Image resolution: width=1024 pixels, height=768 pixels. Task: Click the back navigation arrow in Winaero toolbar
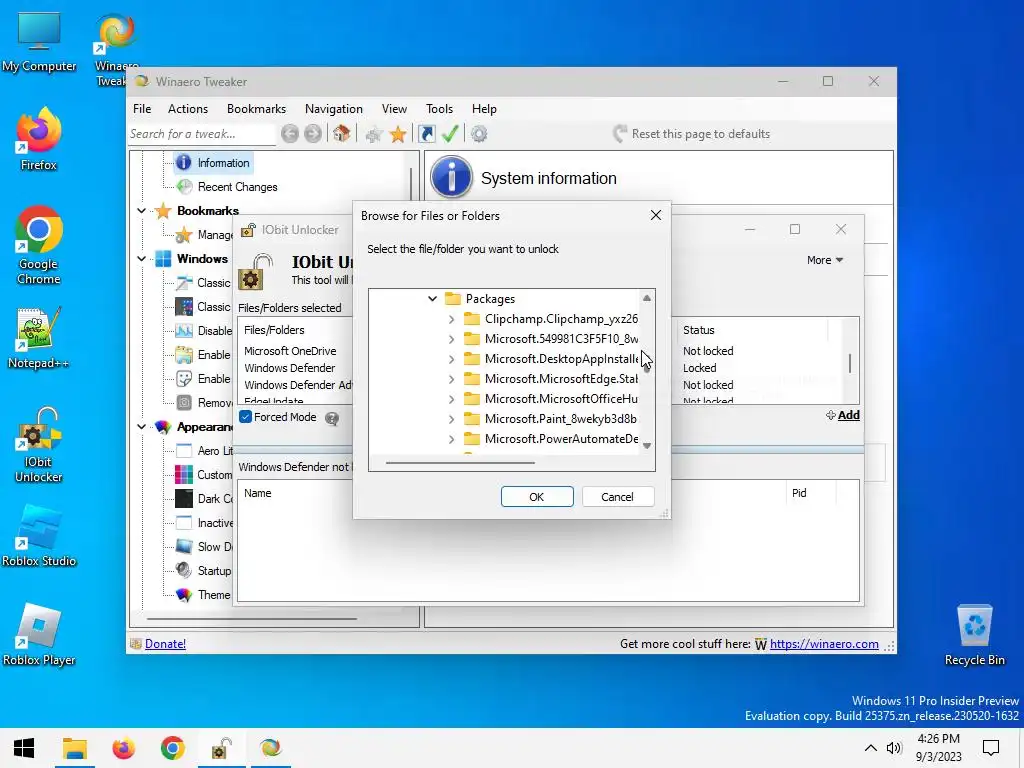coord(290,134)
